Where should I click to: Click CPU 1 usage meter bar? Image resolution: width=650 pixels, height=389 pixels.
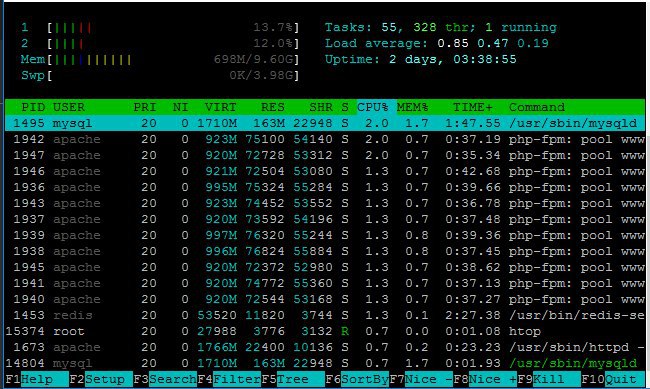pyautogui.click(x=173, y=27)
